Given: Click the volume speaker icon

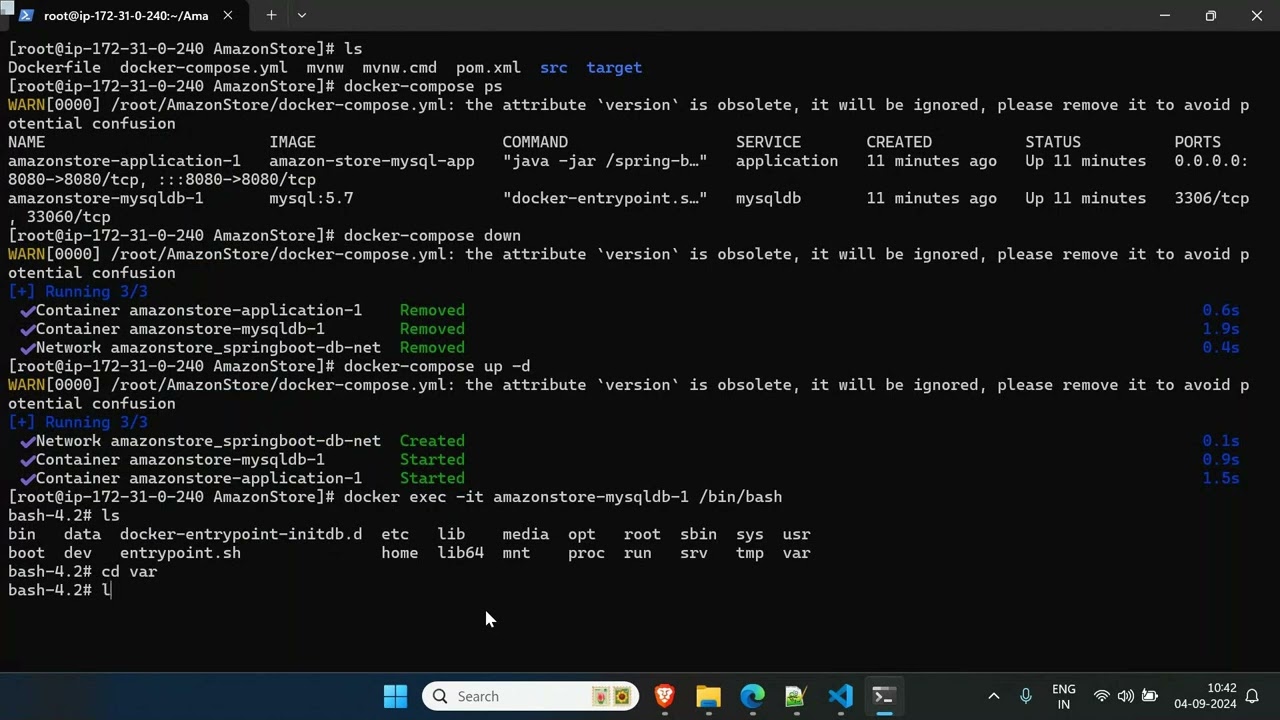Looking at the screenshot, I should coord(1125,696).
